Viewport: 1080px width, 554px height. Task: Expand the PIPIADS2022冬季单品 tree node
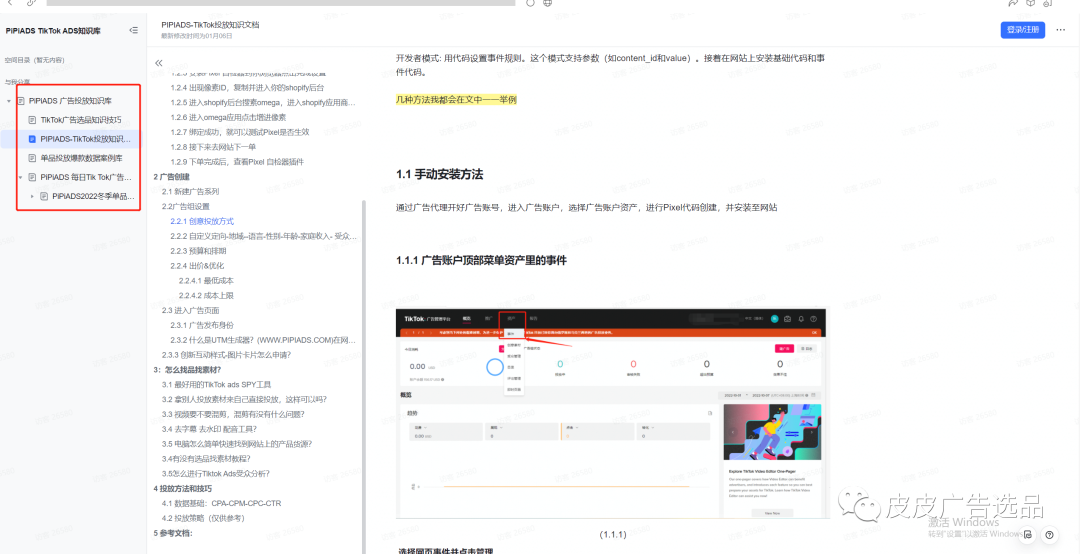(x=32, y=196)
